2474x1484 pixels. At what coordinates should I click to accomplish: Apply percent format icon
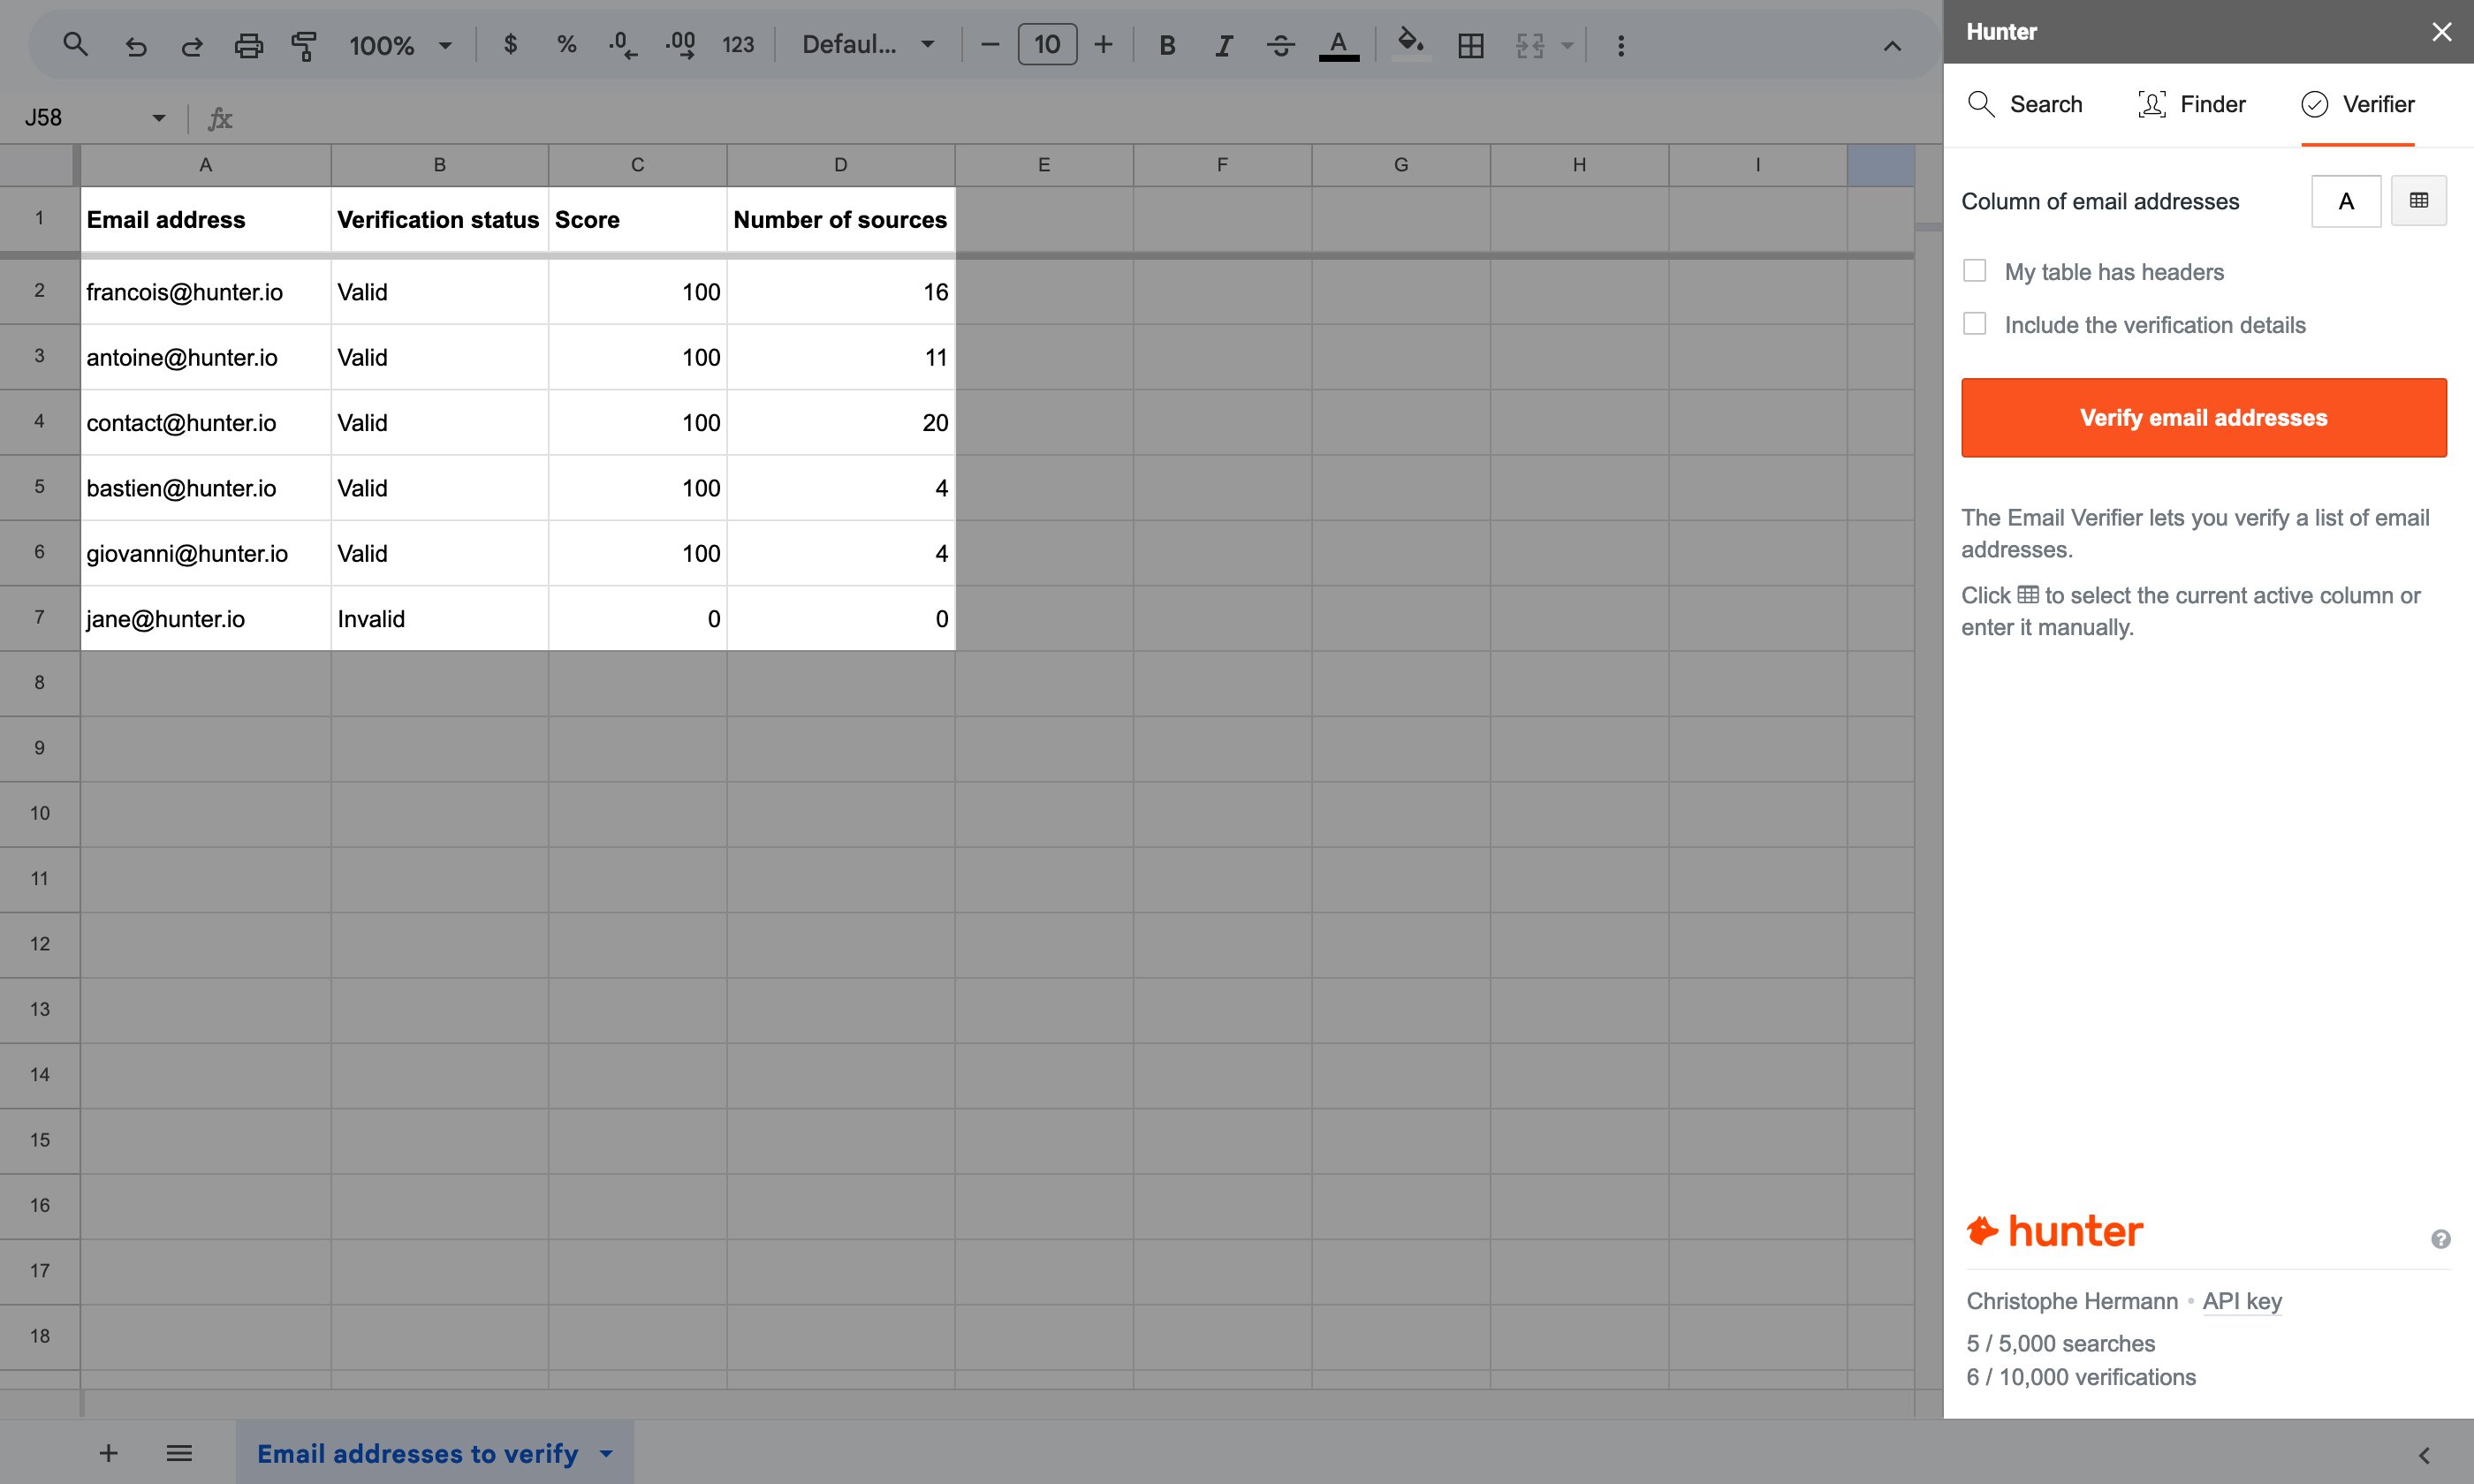click(567, 45)
